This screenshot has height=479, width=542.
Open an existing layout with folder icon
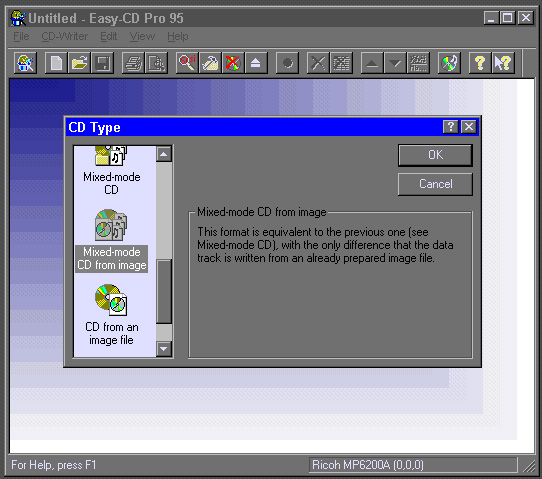pos(80,63)
